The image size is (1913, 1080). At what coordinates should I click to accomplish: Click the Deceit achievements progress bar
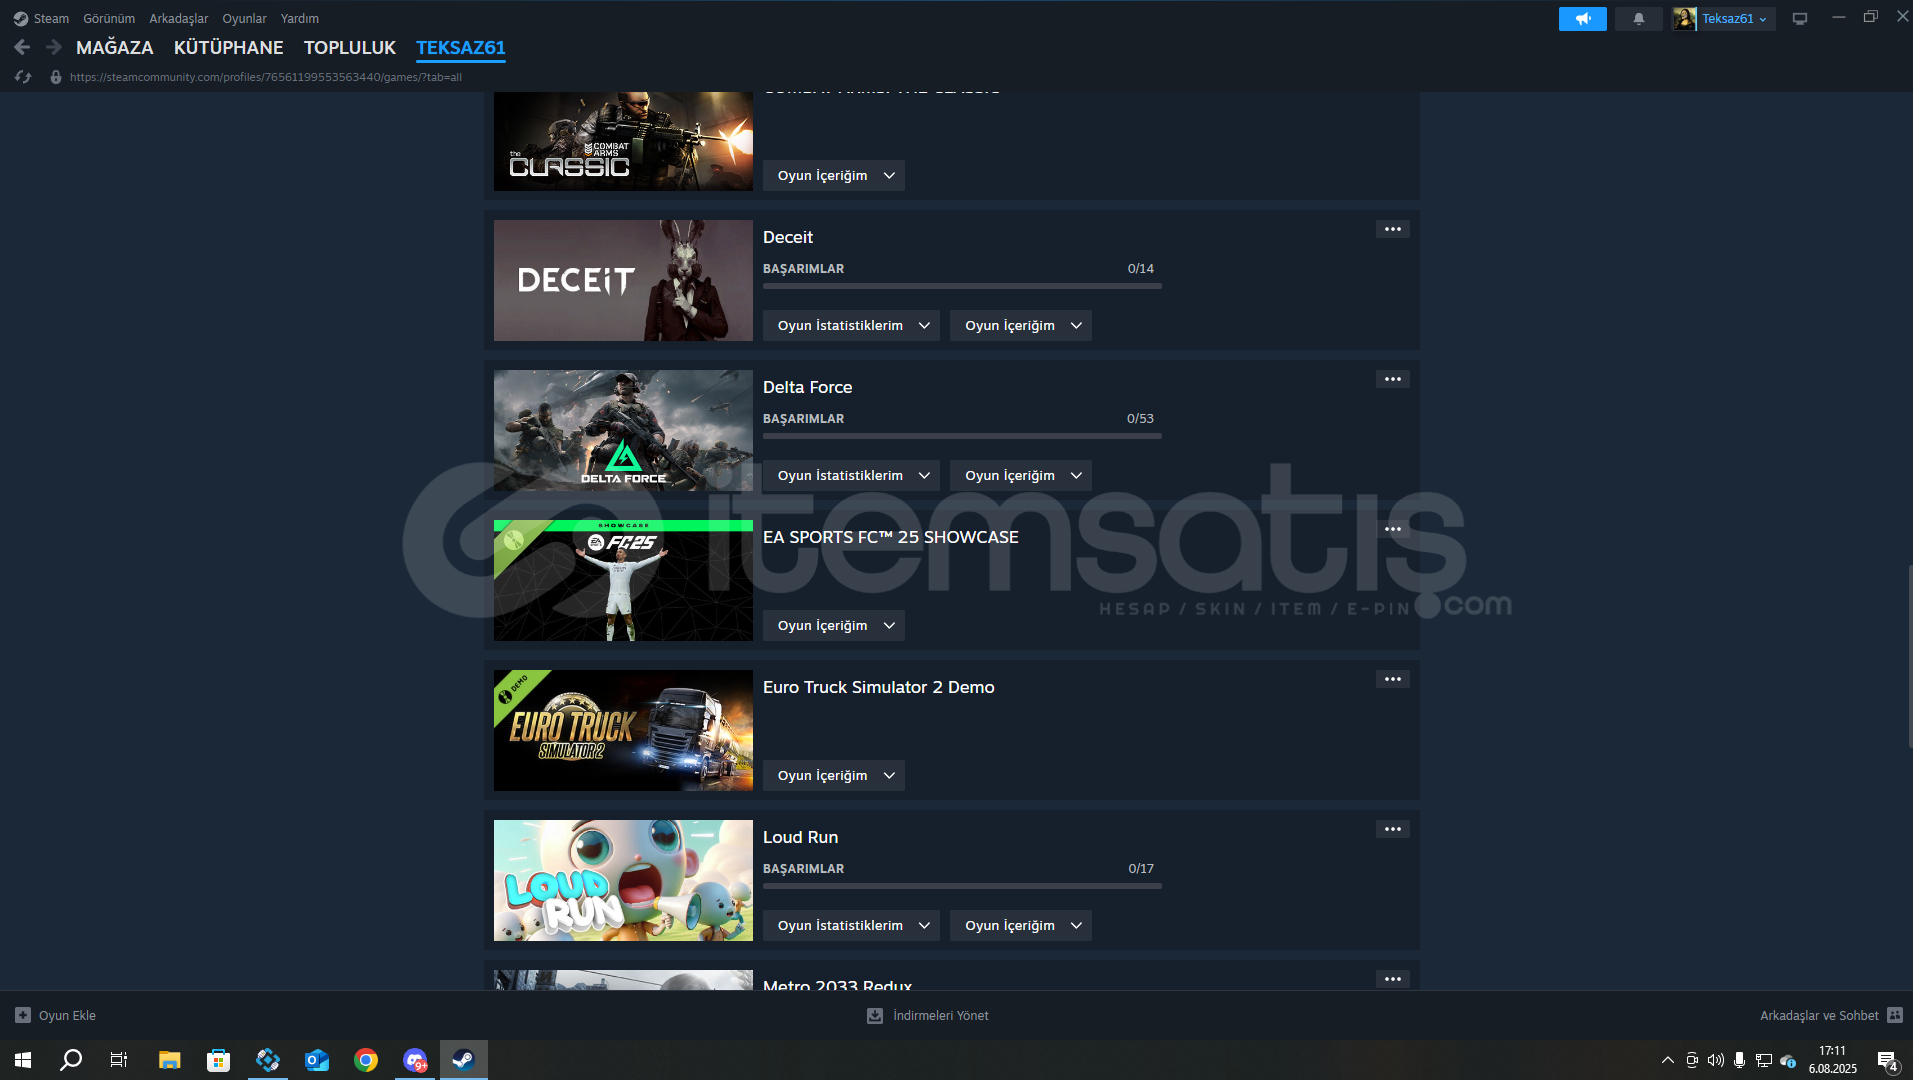pyautogui.click(x=962, y=286)
